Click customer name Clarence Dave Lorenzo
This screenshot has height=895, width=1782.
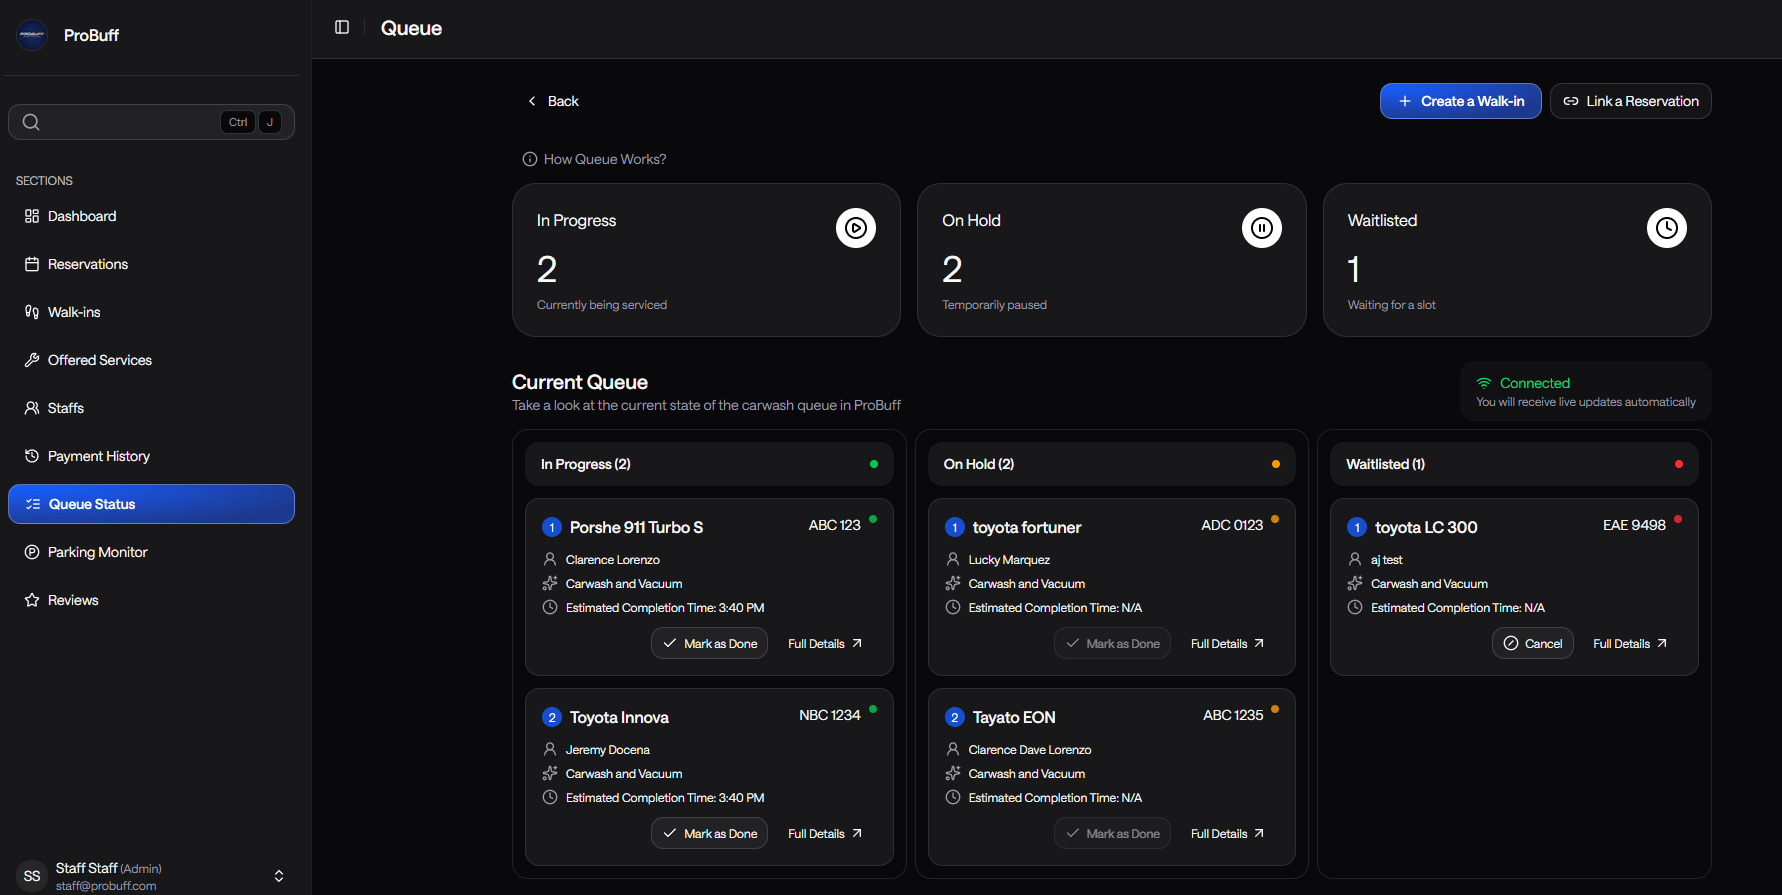click(1030, 749)
